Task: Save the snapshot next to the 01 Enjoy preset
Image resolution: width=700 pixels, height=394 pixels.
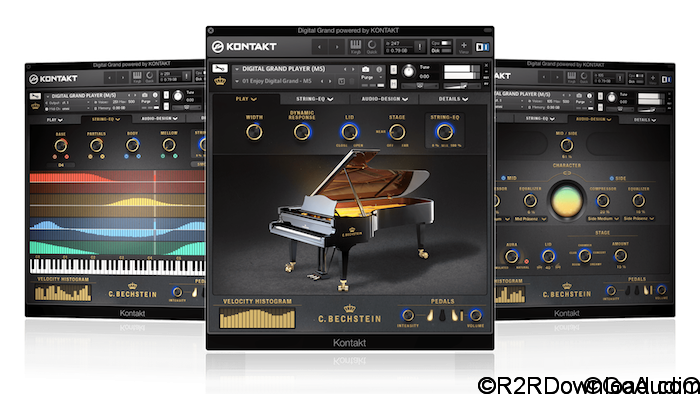Action: click(x=342, y=81)
